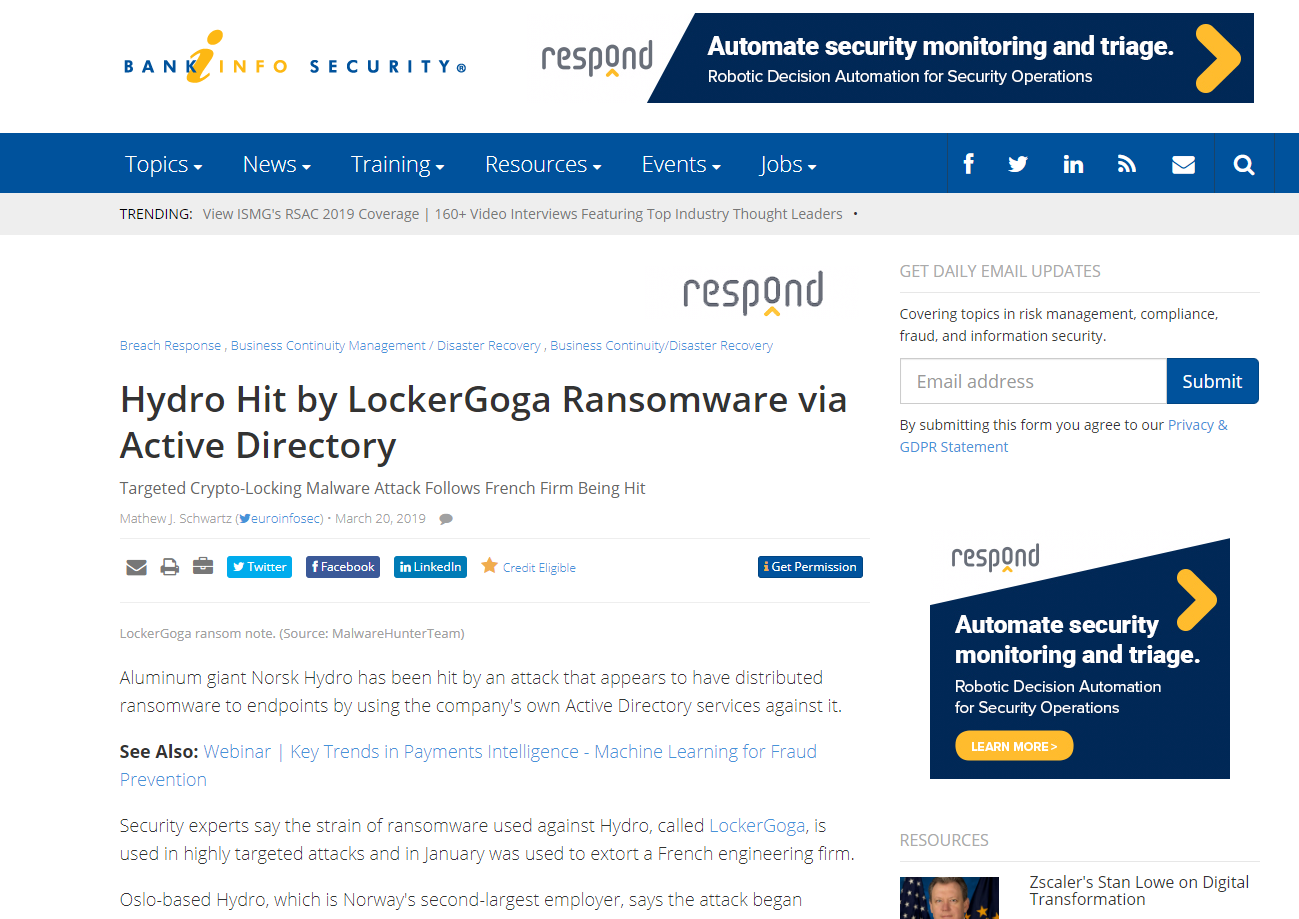Click the Submit button for email updates
The image size is (1299, 919).
point(1212,381)
